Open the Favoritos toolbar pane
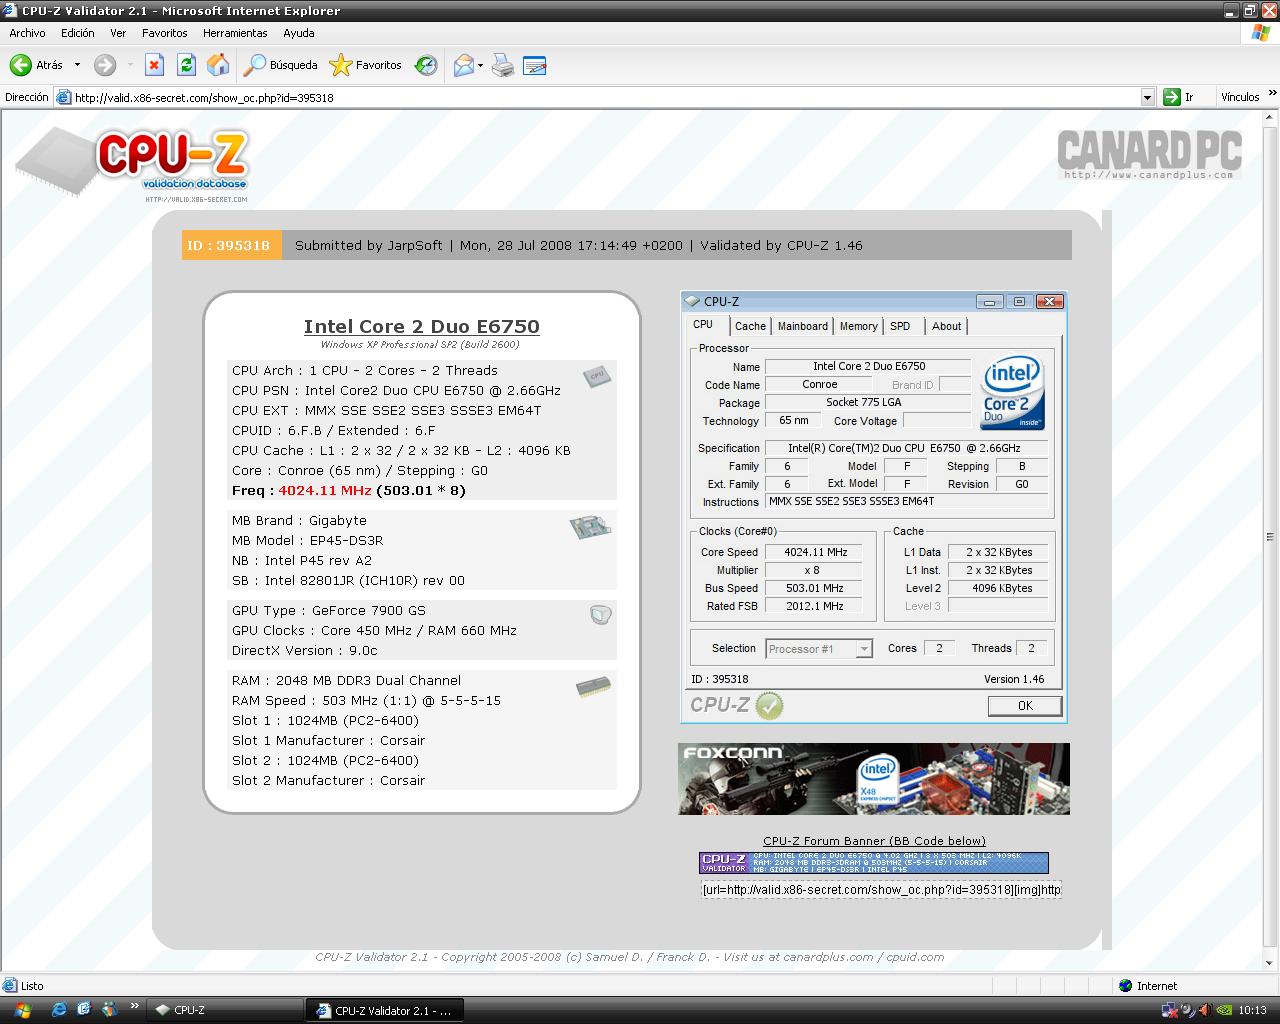This screenshot has height=1024, width=1280. coord(366,65)
